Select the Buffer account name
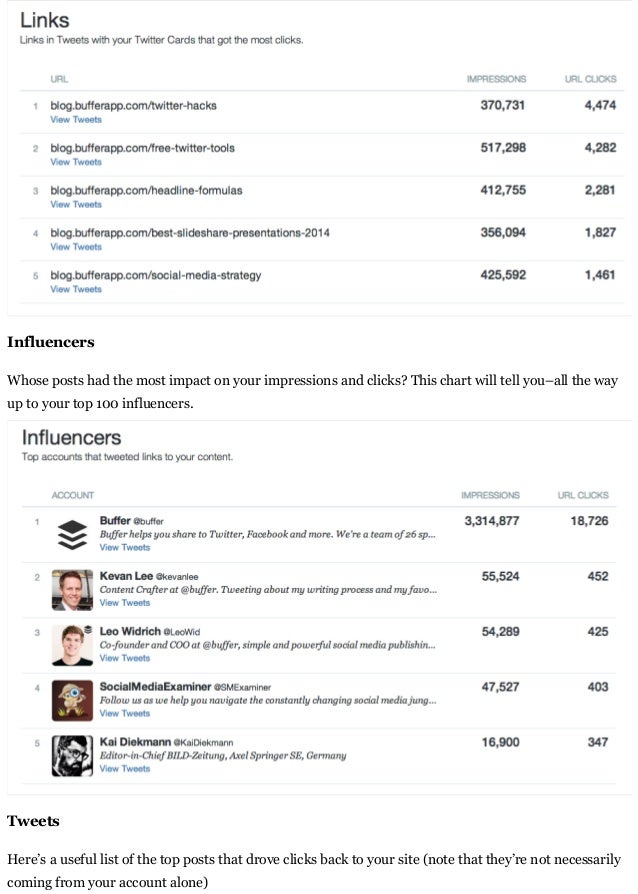The image size is (638, 894). (115, 521)
